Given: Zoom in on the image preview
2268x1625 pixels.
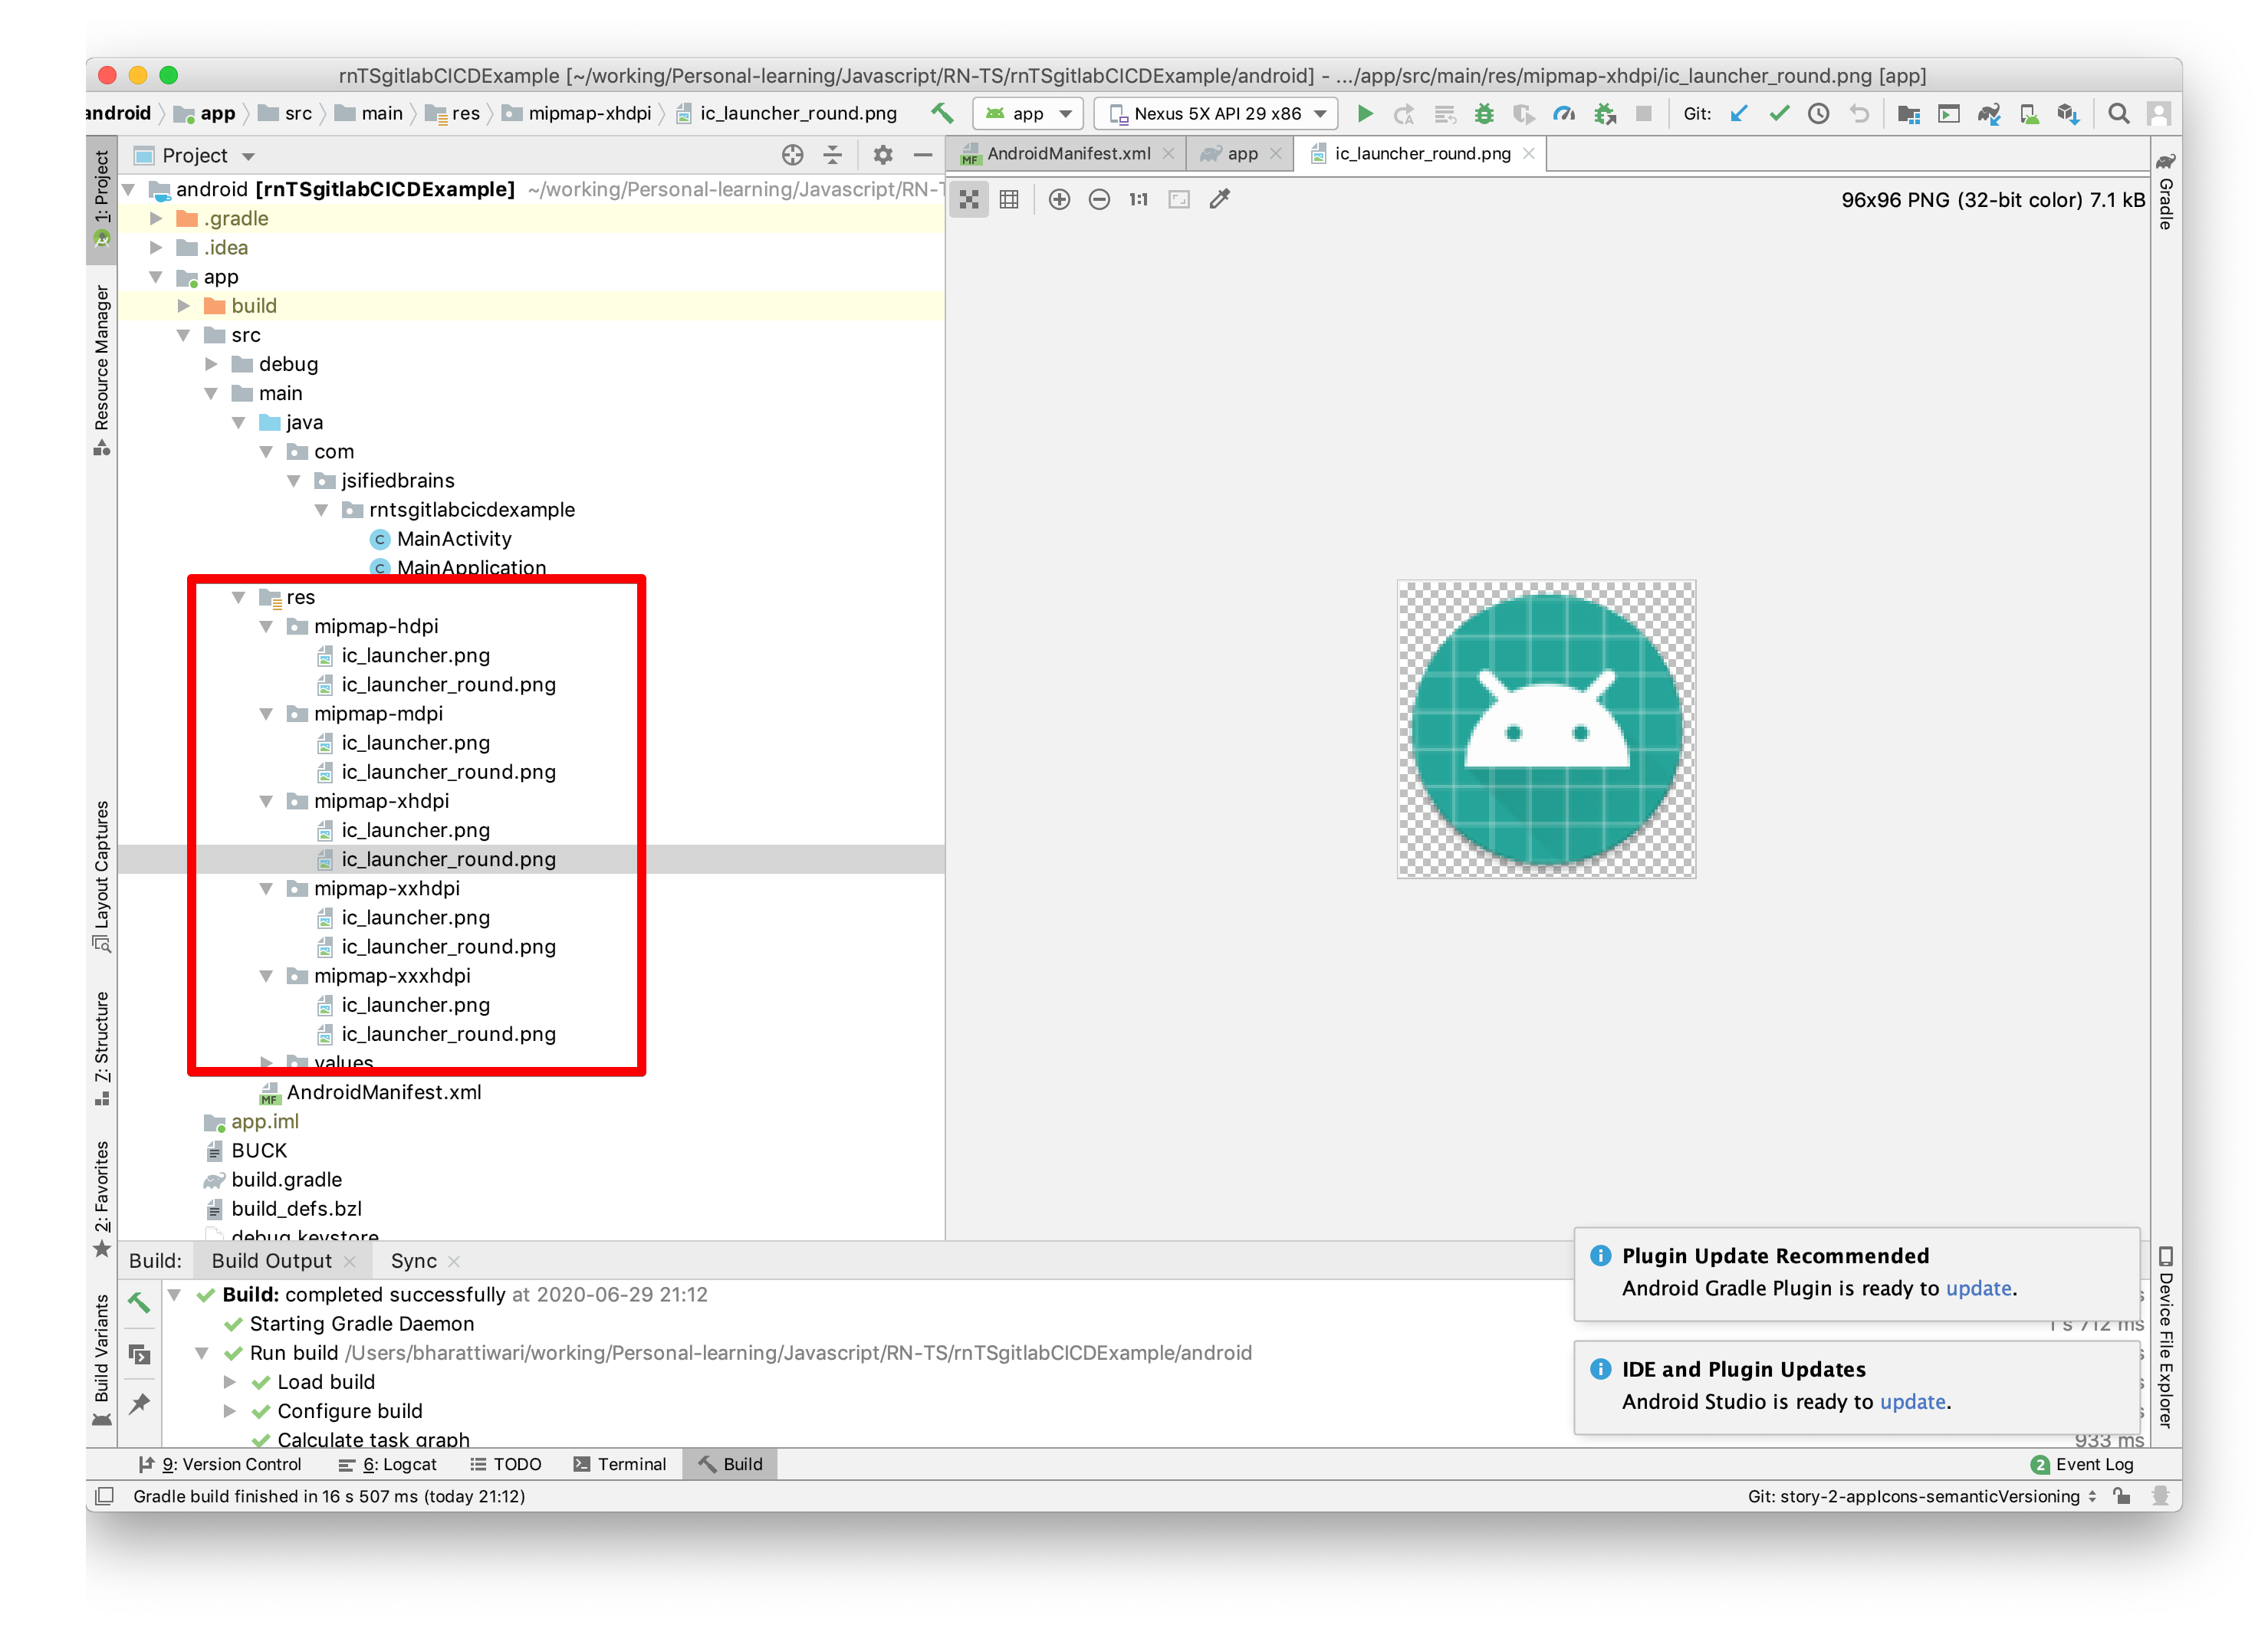Looking at the screenshot, I should click(x=1059, y=199).
